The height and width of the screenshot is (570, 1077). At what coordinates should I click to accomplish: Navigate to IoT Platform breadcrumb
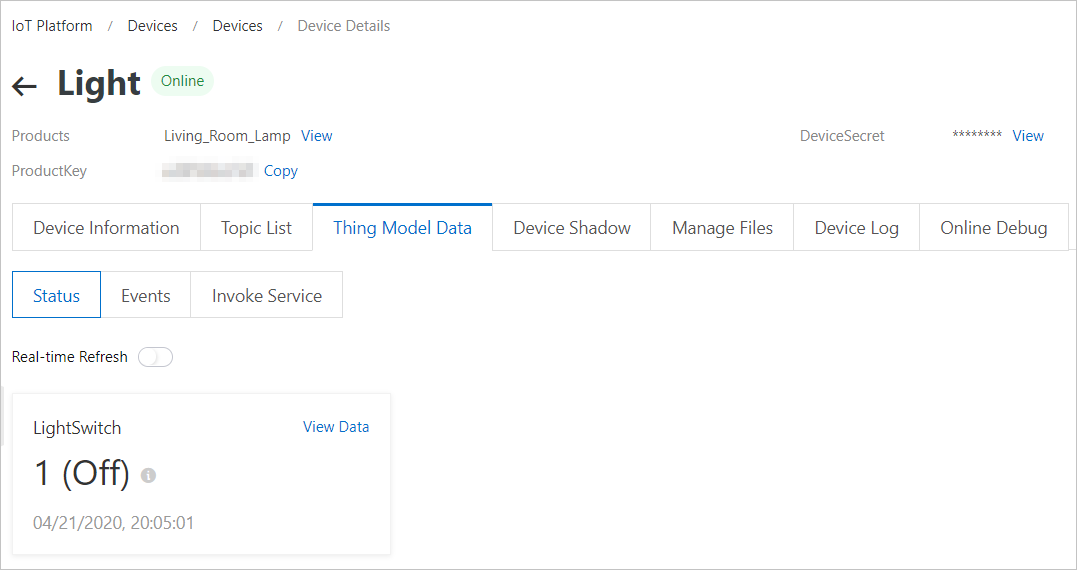(52, 26)
